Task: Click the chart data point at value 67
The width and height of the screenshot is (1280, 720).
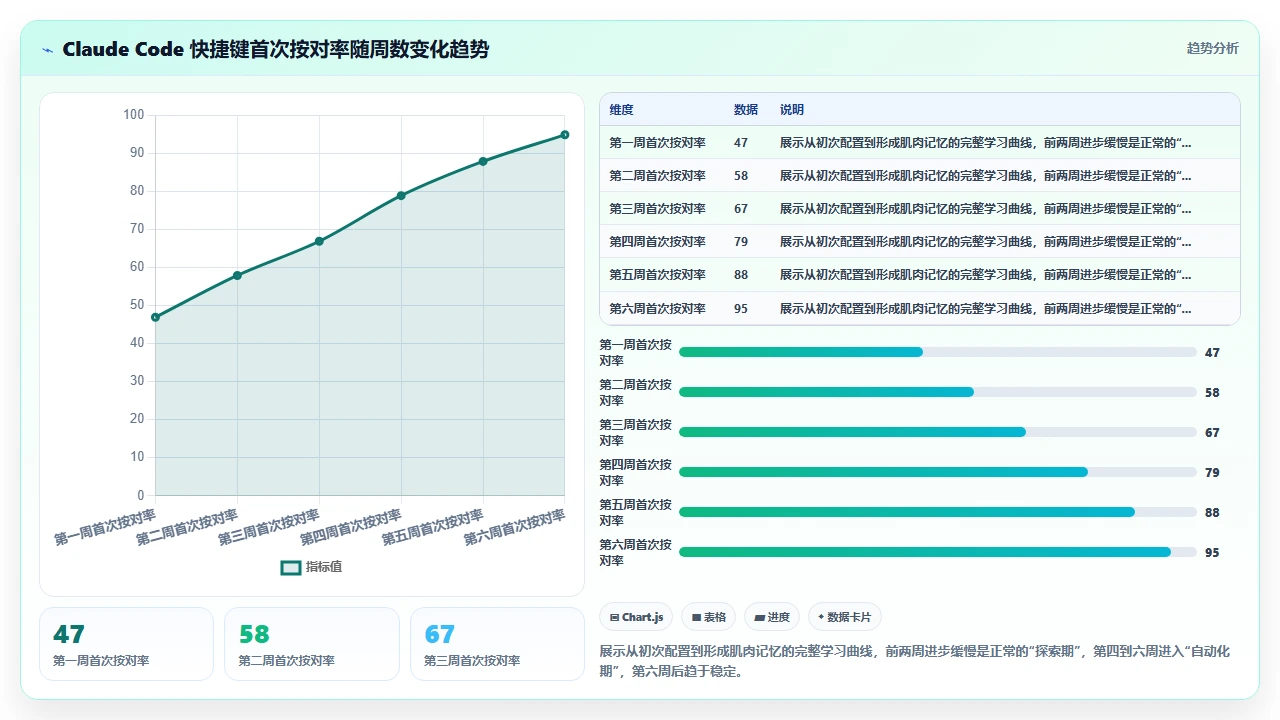Action: pyautogui.click(x=319, y=241)
